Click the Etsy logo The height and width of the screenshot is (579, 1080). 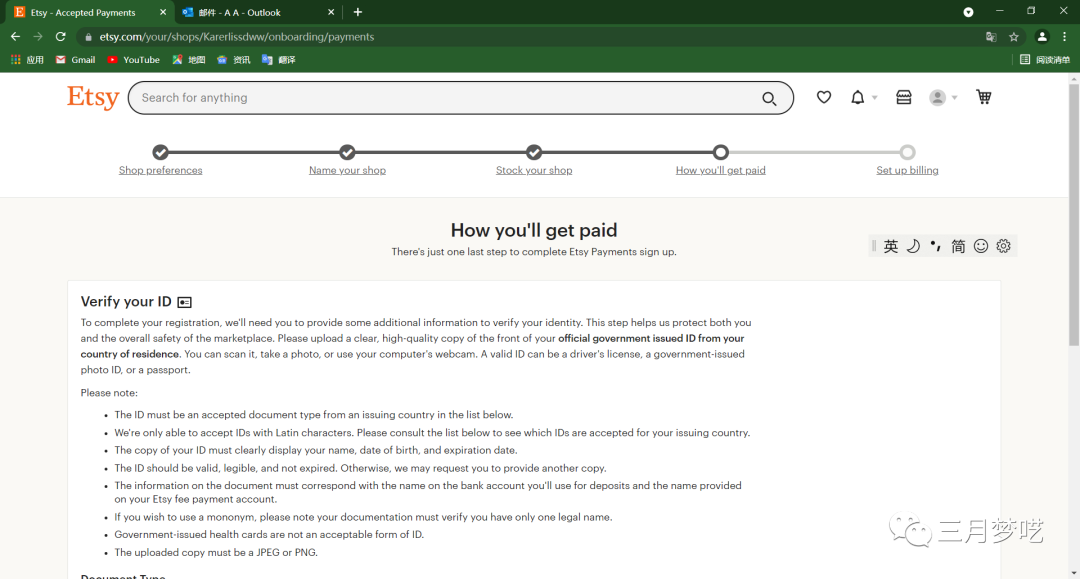pos(93,97)
